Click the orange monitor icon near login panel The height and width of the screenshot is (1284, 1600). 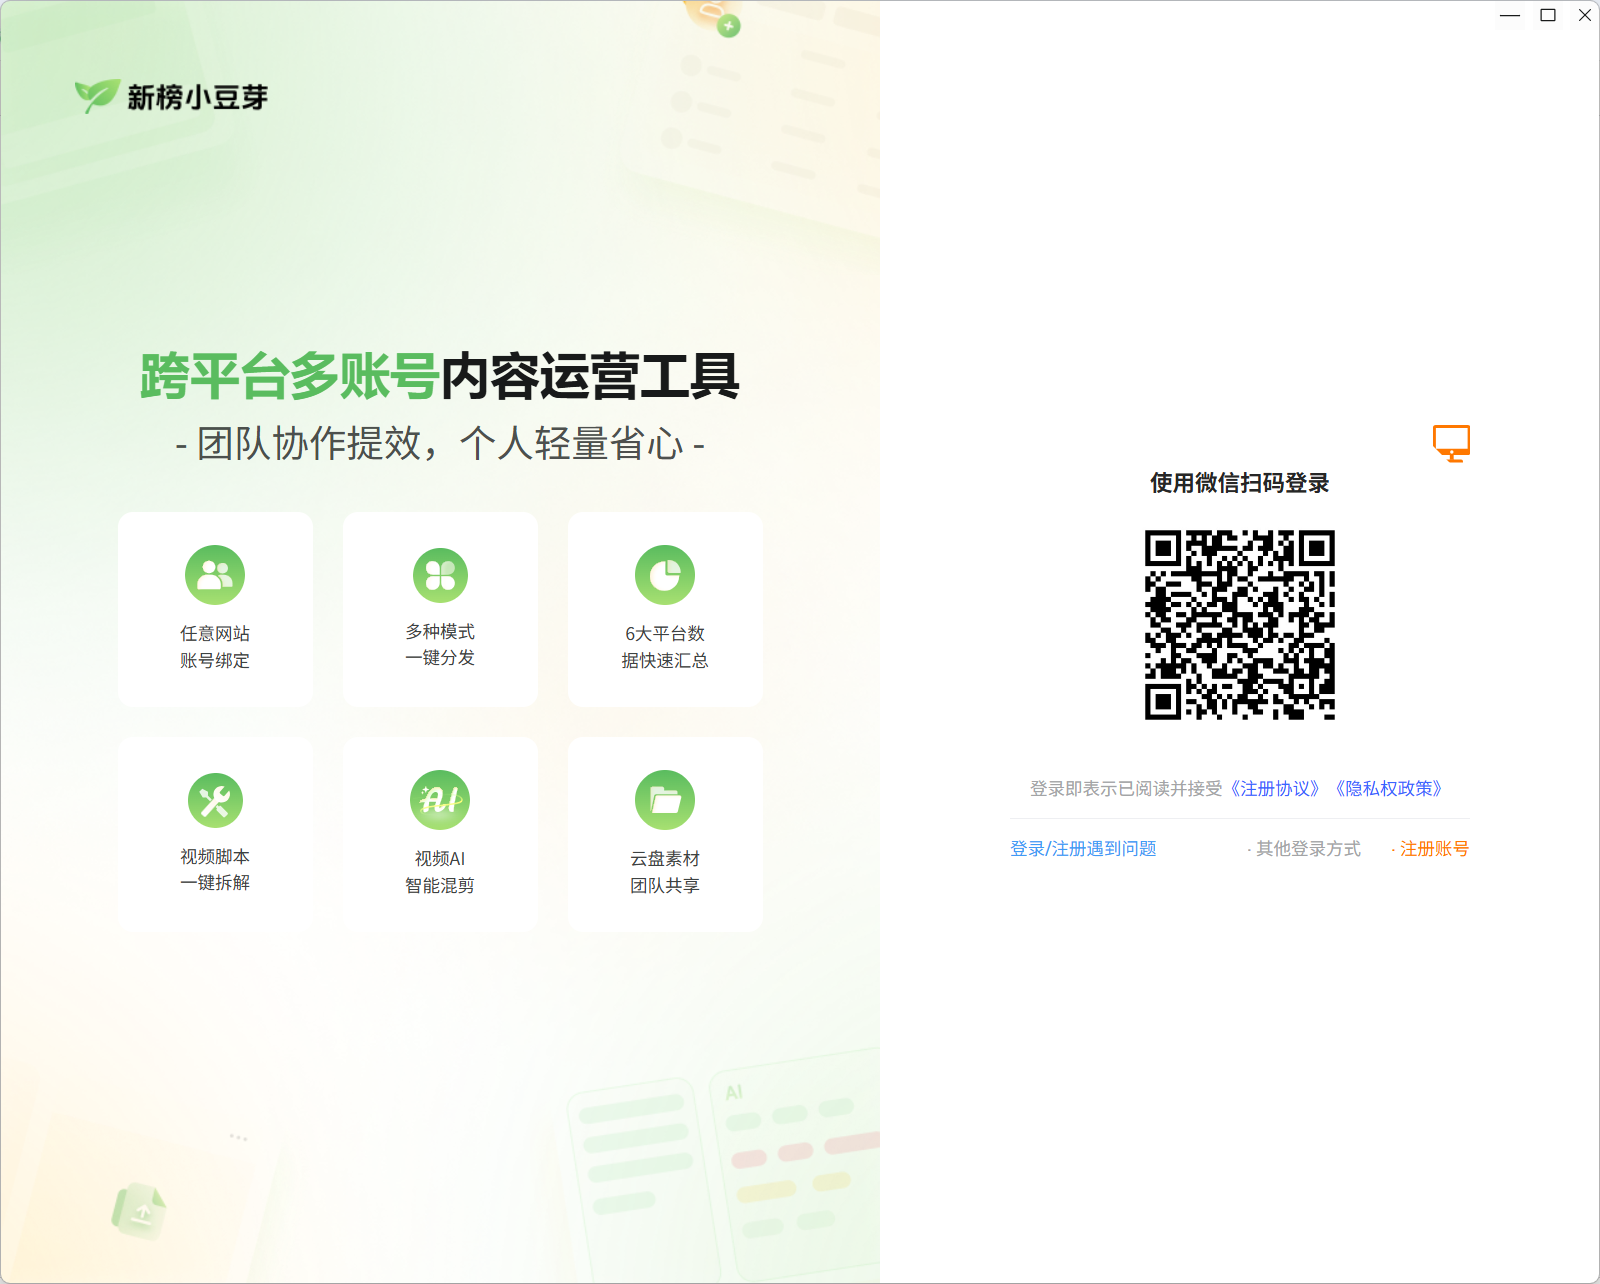pos(1452,443)
